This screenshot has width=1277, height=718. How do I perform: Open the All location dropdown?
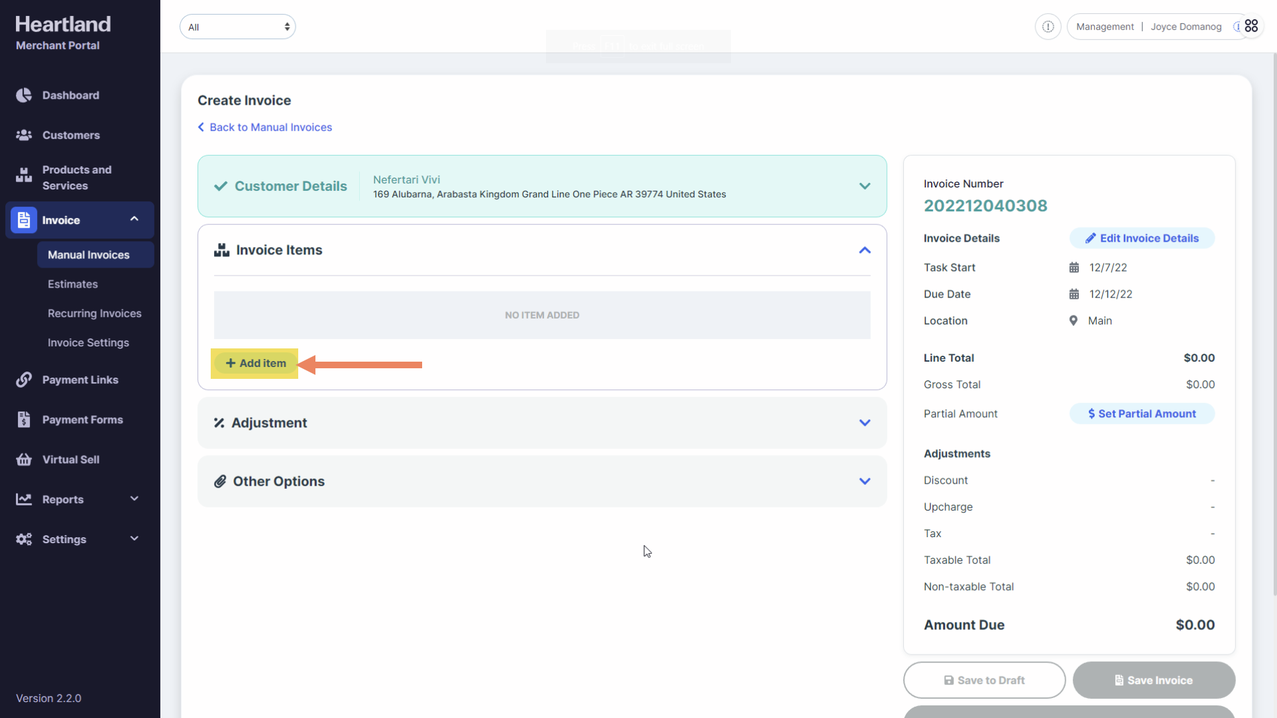click(237, 27)
